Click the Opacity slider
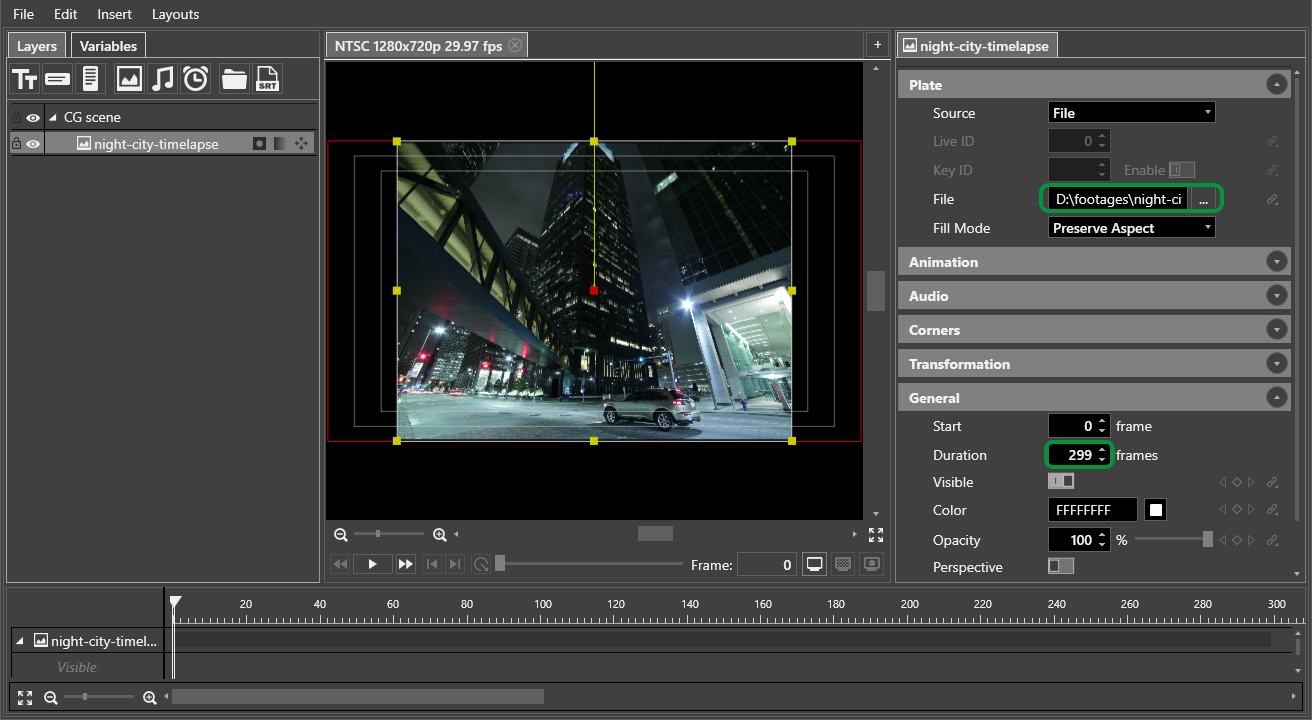The width and height of the screenshot is (1312, 720). (1174, 540)
